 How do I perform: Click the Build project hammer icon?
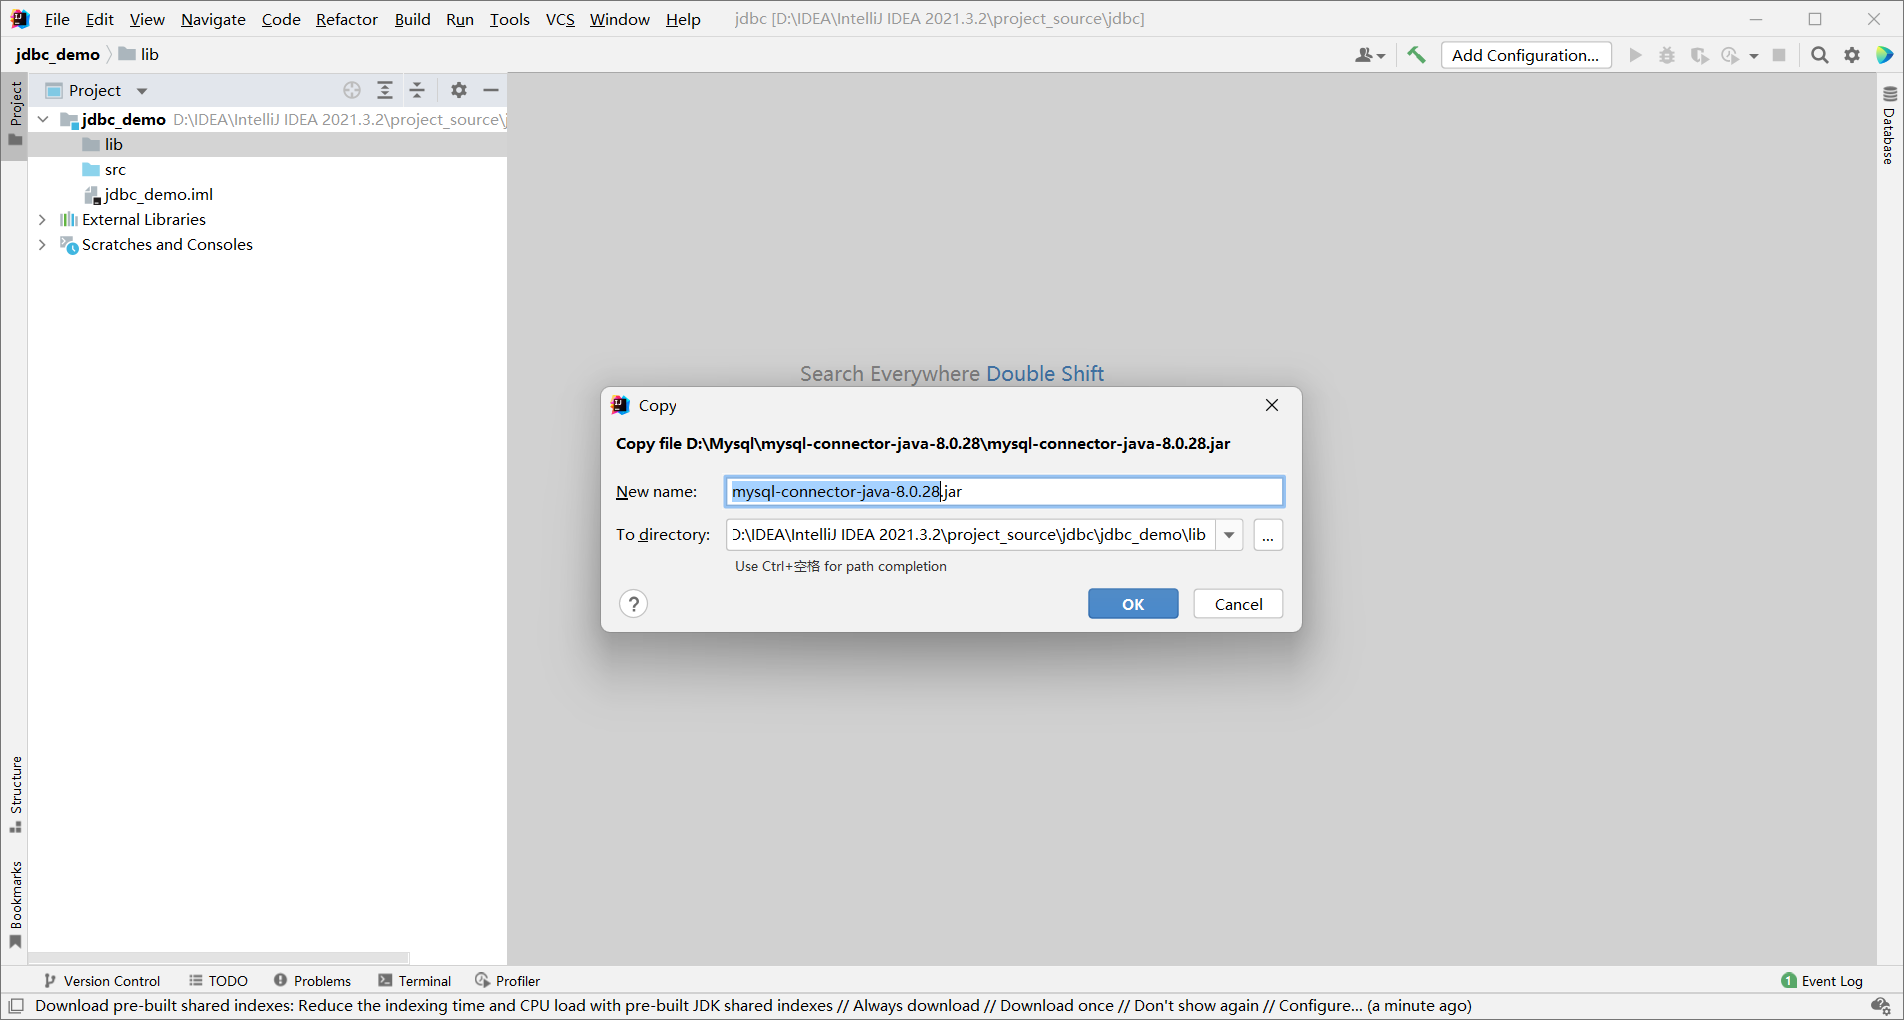1416,55
